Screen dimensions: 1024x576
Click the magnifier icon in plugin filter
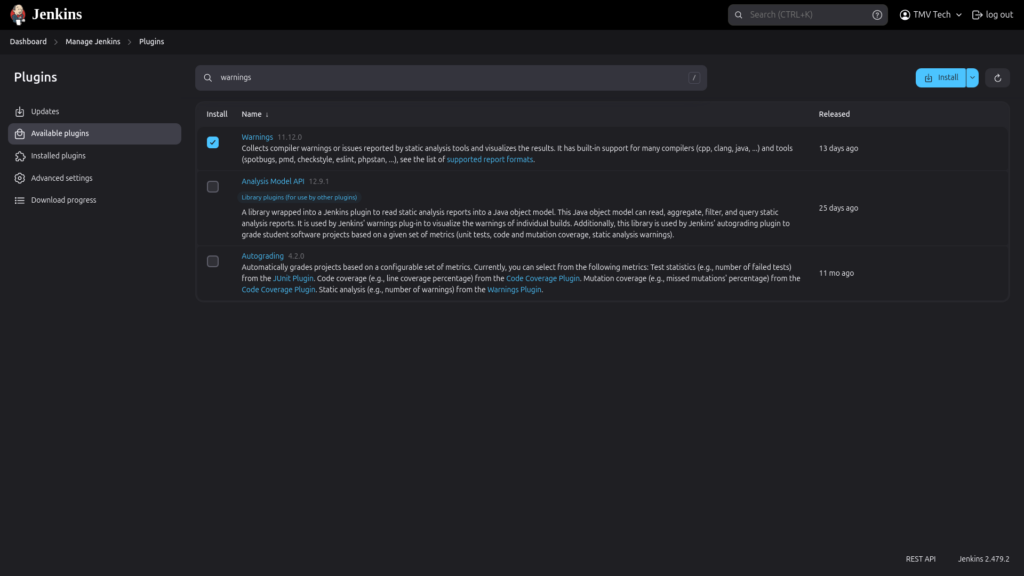click(x=208, y=78)
